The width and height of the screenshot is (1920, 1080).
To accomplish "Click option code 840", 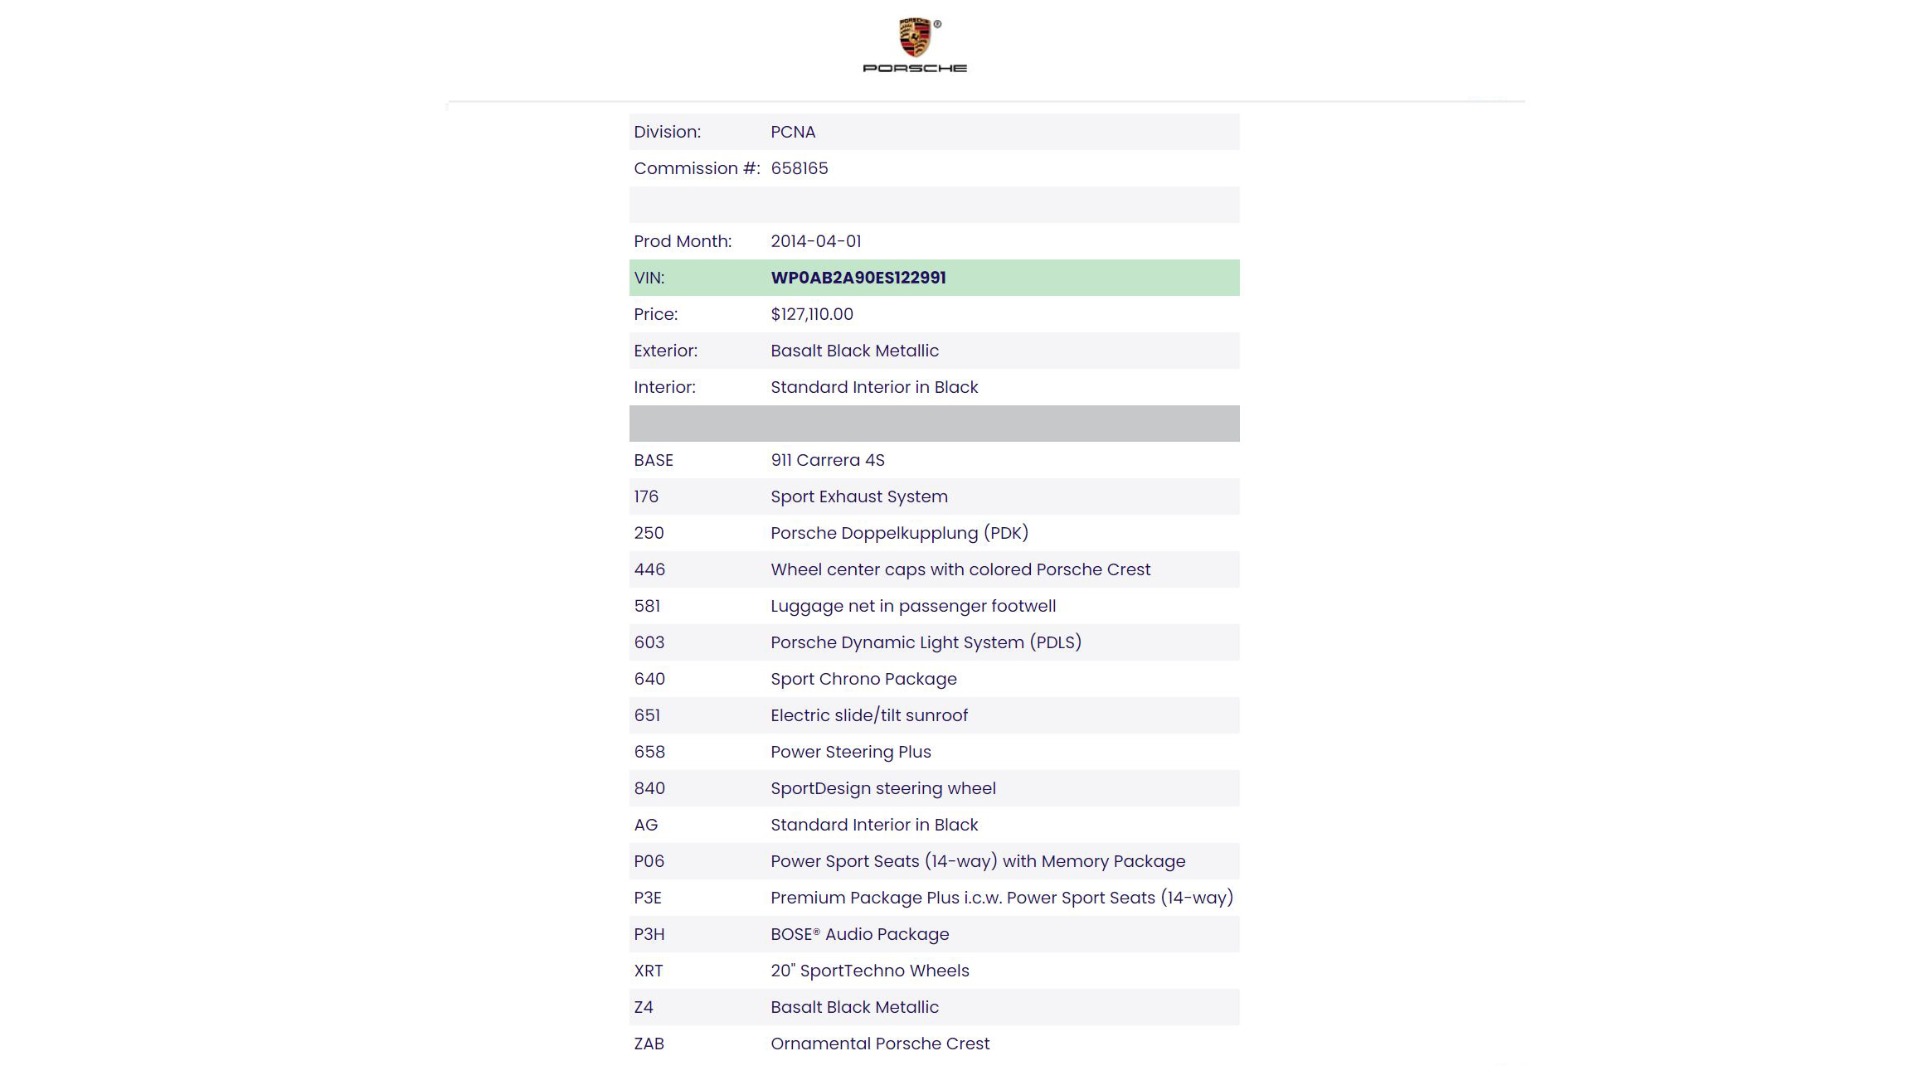I will tap(649, 789).
